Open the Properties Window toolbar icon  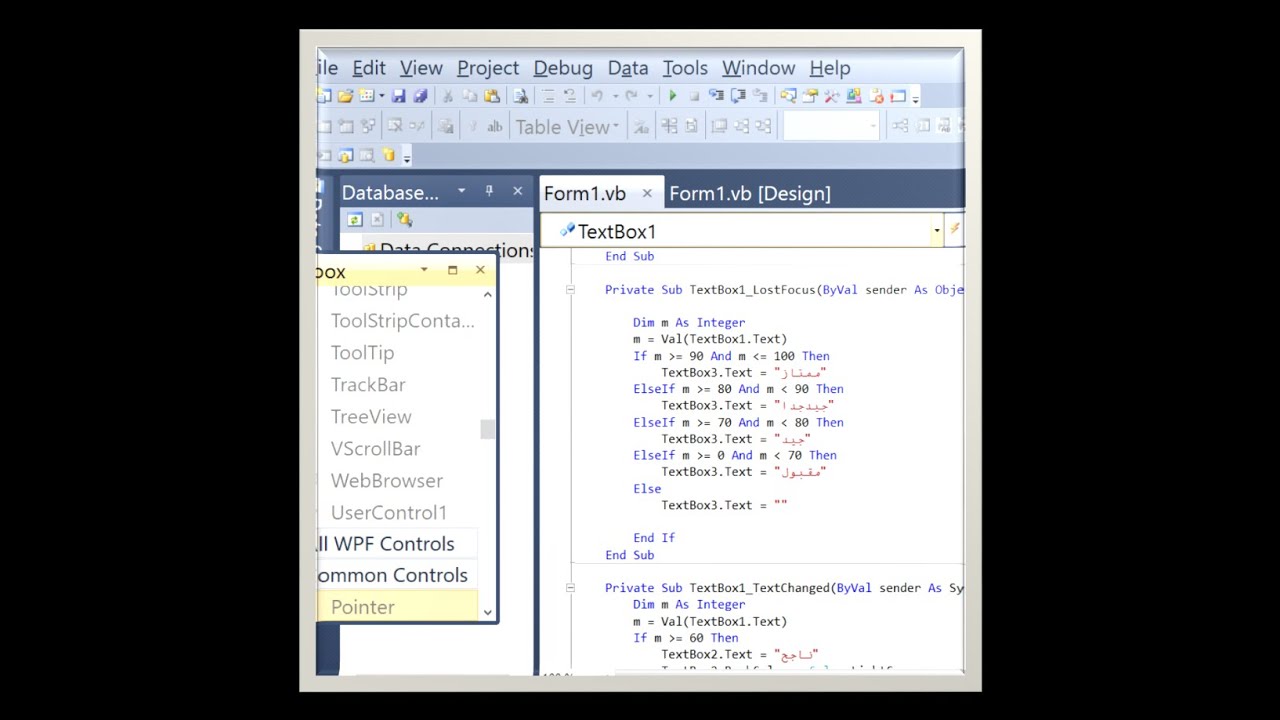[810, 96]
